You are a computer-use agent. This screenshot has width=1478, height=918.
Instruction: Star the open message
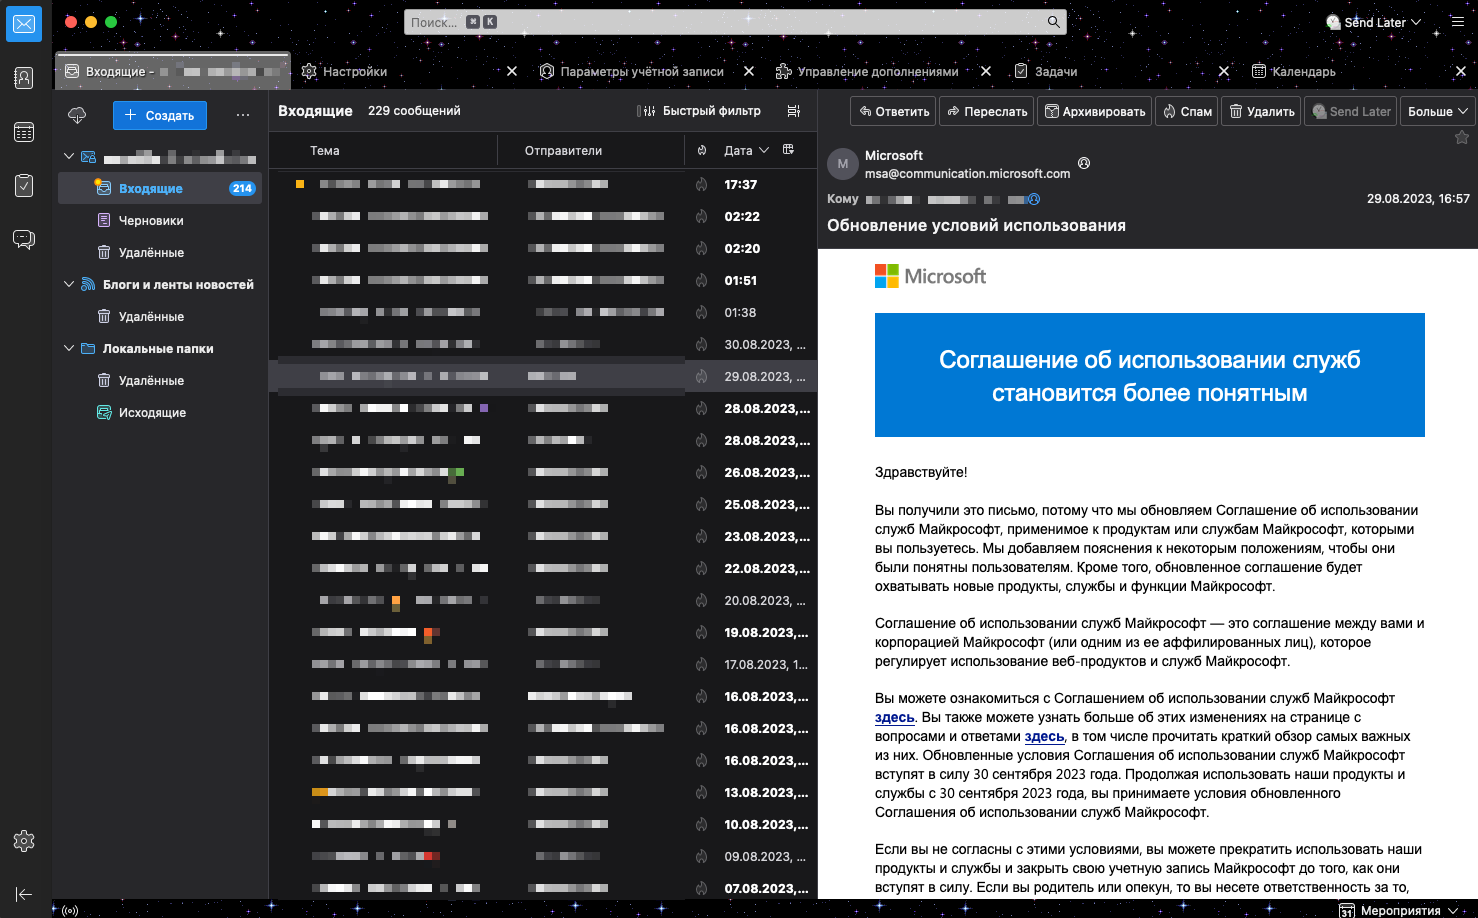1462,138
